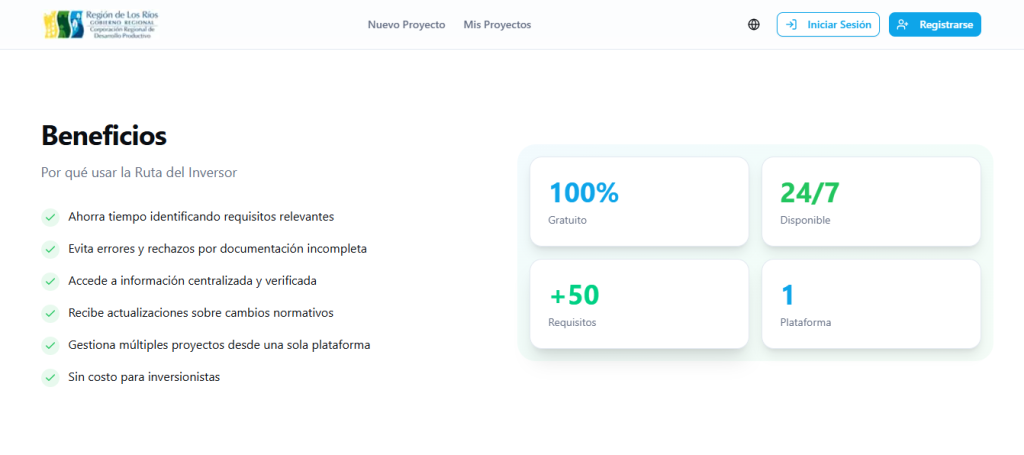Click 'Evita errores y rechazos' benefit text
1024x455 pixels.
(x=217, y=248)
